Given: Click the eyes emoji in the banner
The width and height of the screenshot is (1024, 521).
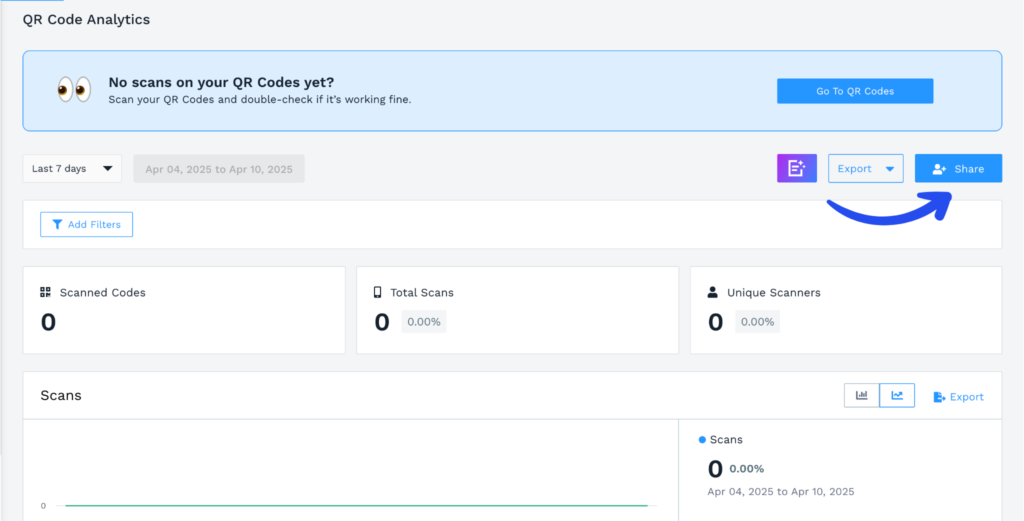Looking at the screenshot, I should 74,90.
